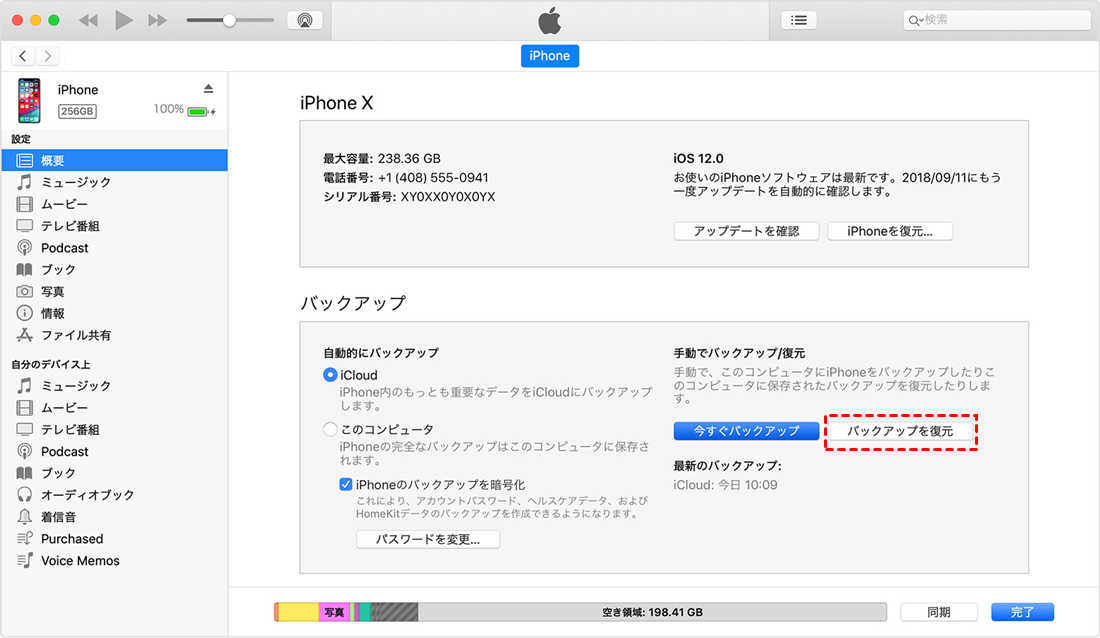Screen dimensions: 1100x638
Task: Click the 写真 segment in storage bar
Action: [x=334, y=612]
